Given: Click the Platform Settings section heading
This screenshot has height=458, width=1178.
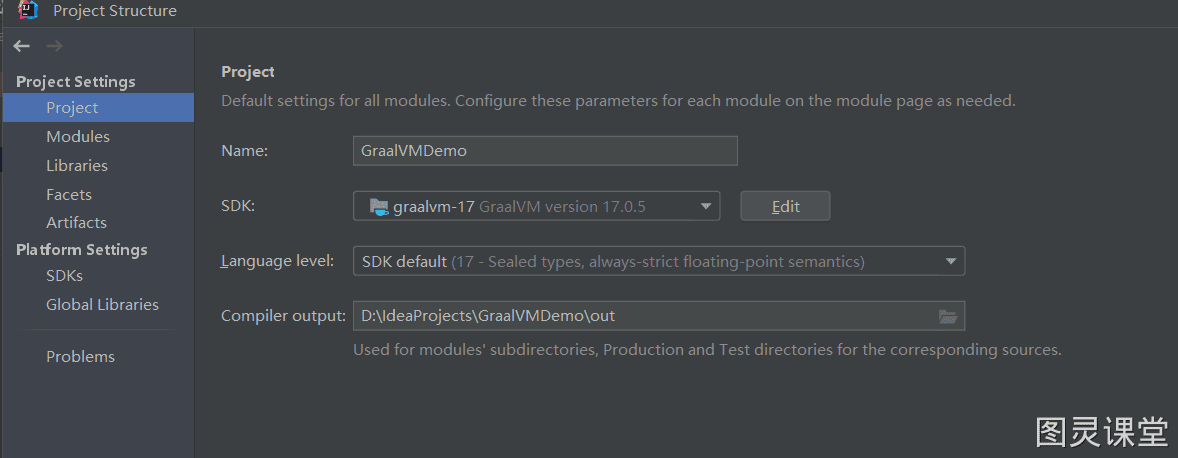Looking at the screenshot, I should (x=82, y=249).
